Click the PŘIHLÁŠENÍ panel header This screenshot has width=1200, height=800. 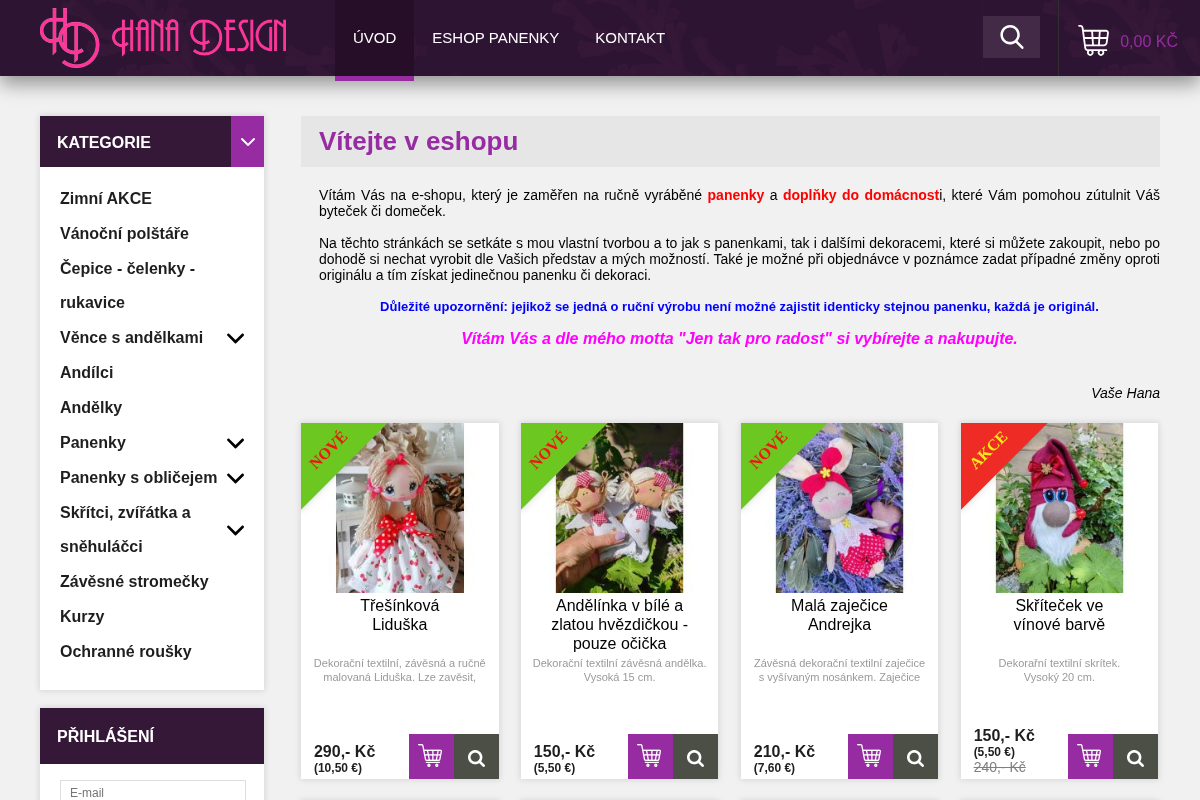[152, 736]
